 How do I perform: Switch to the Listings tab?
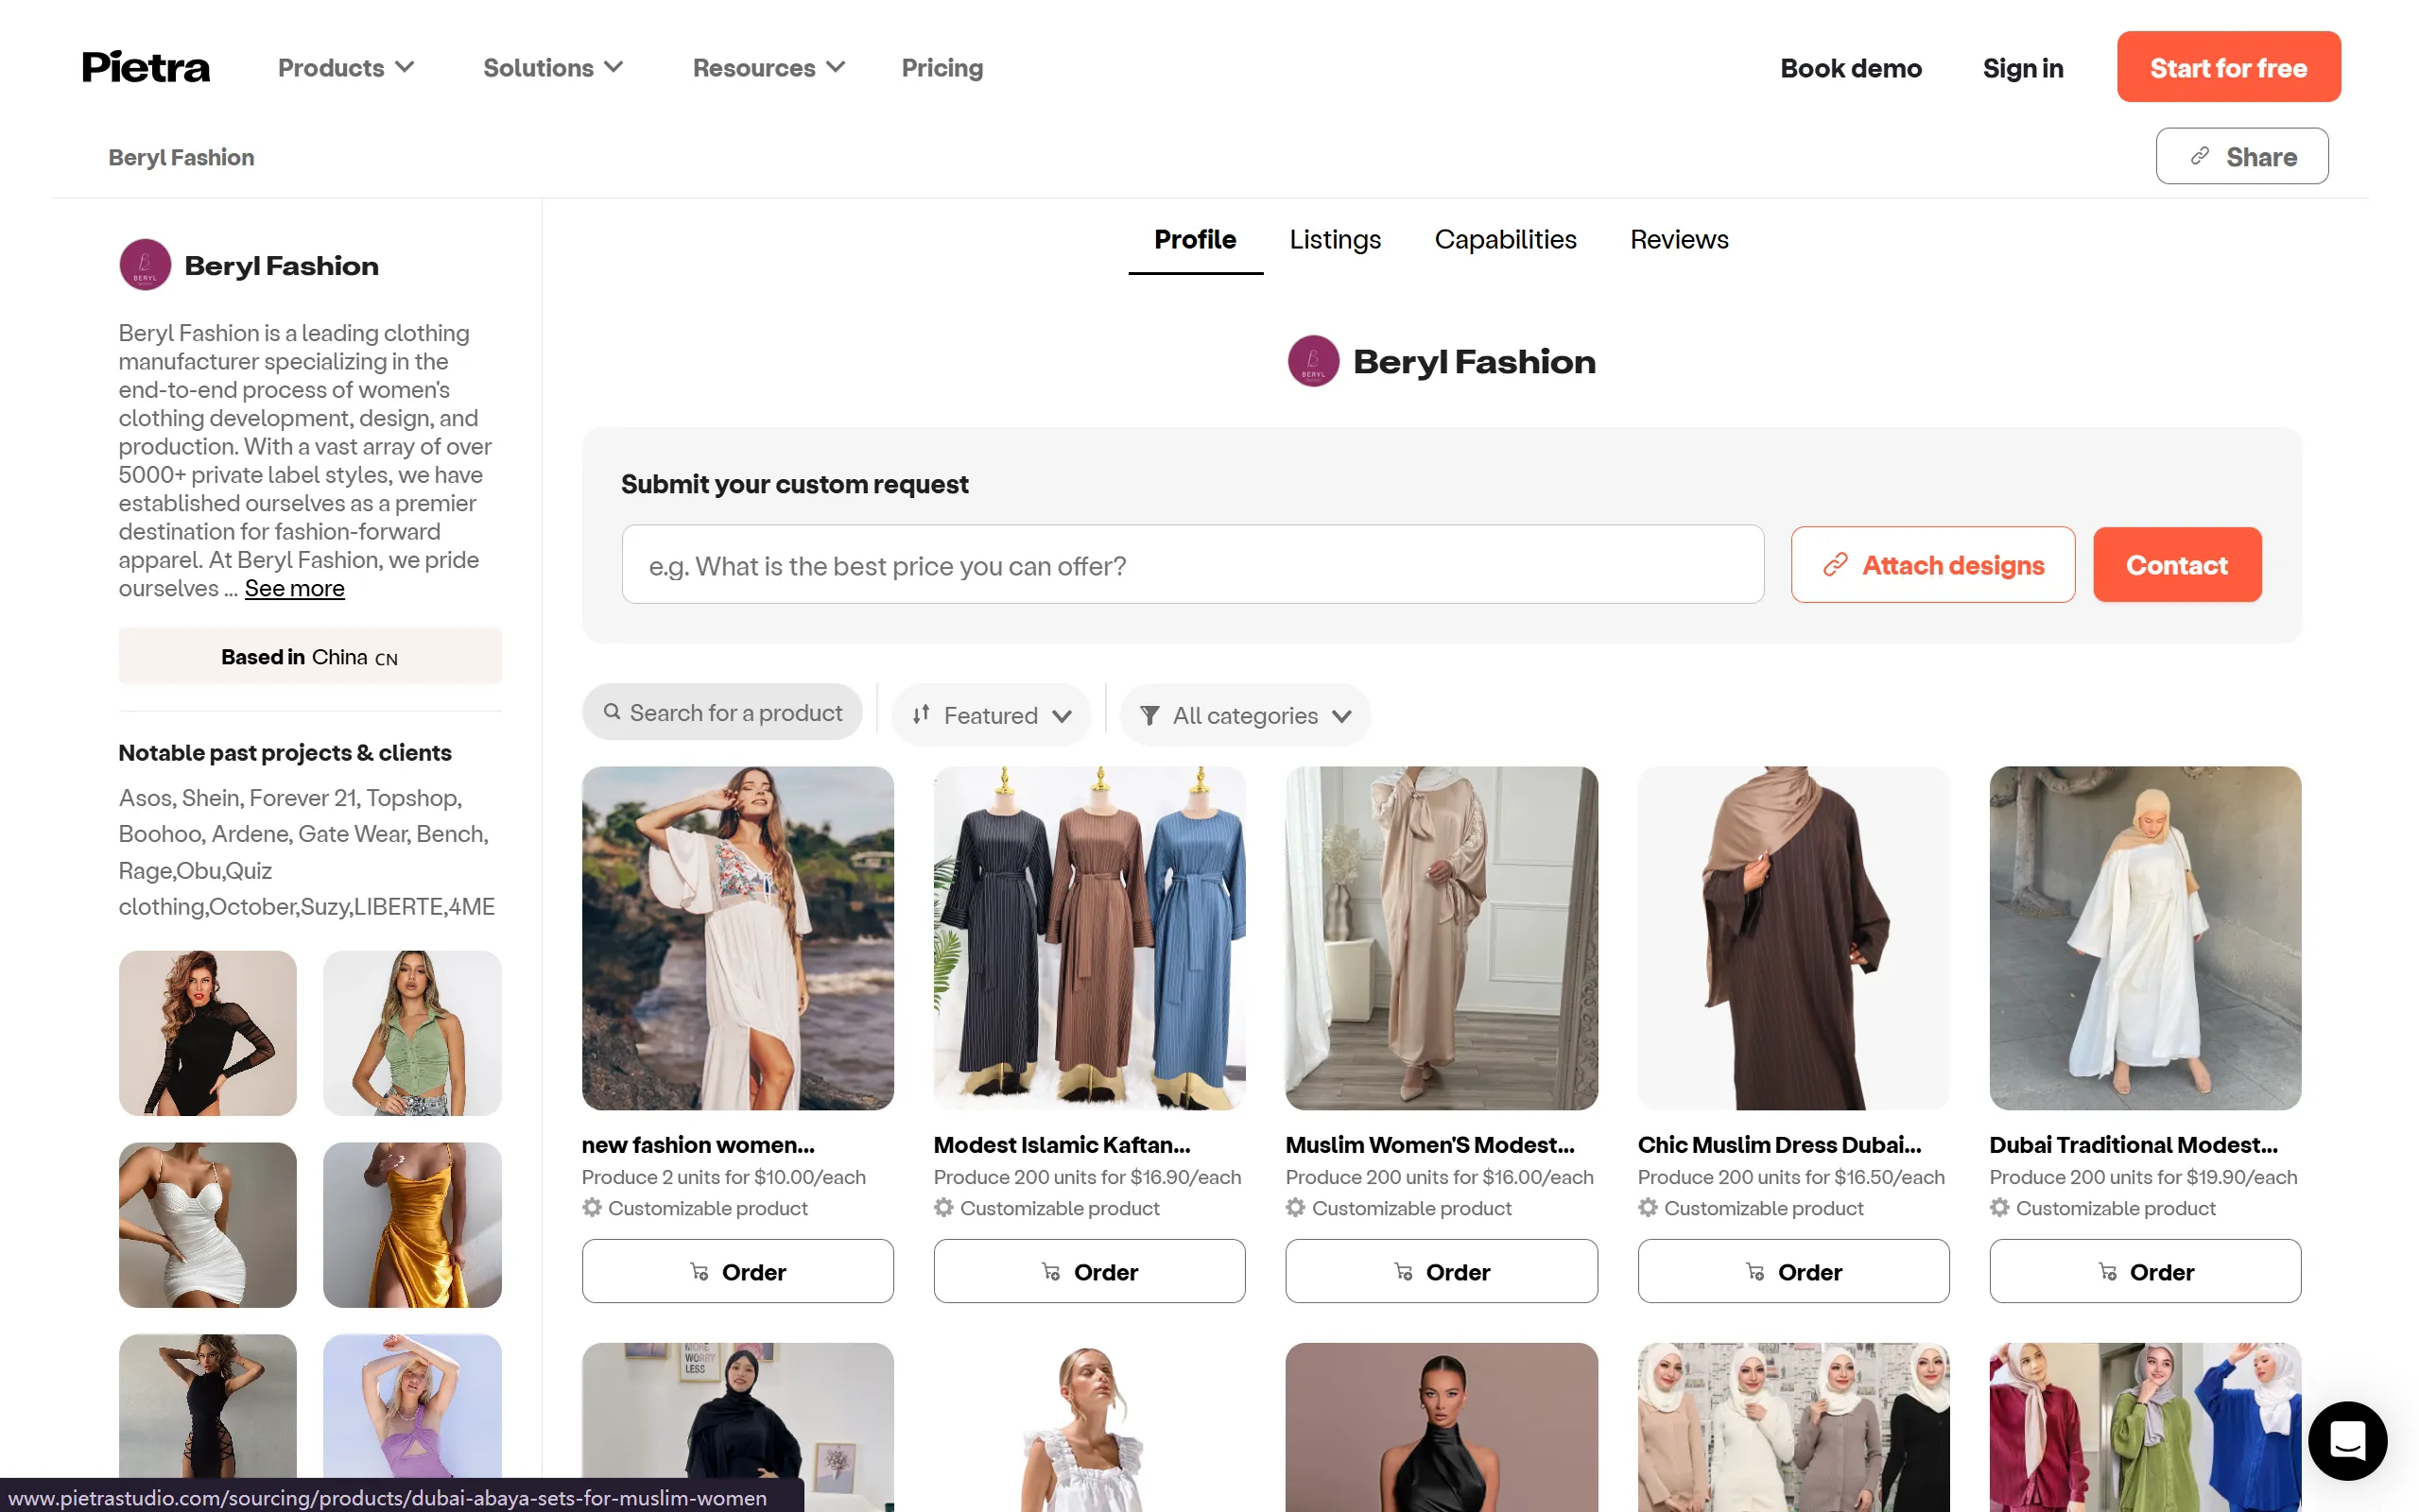1334,239
